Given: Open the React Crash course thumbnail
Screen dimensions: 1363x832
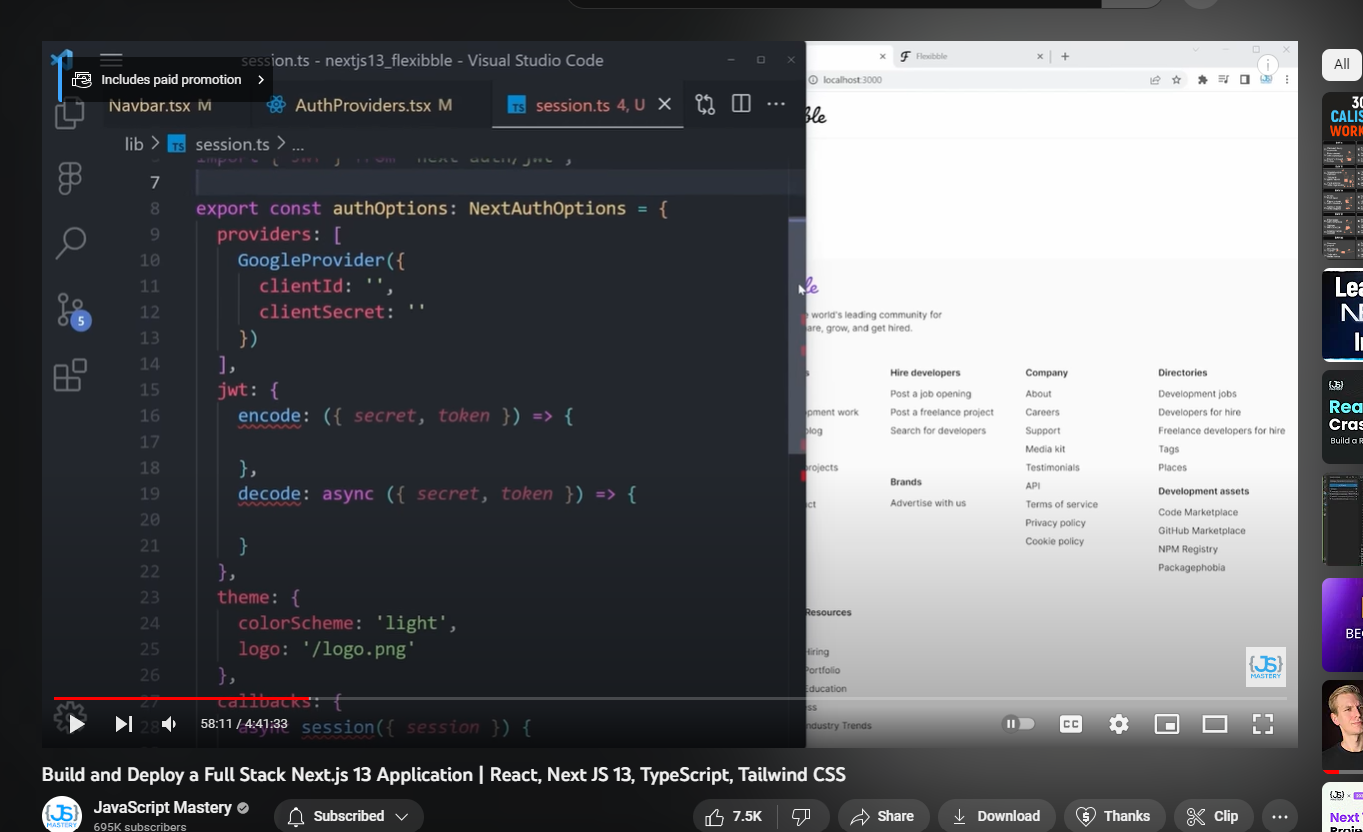Looking at the screenshot, I should pos(1342,417).
